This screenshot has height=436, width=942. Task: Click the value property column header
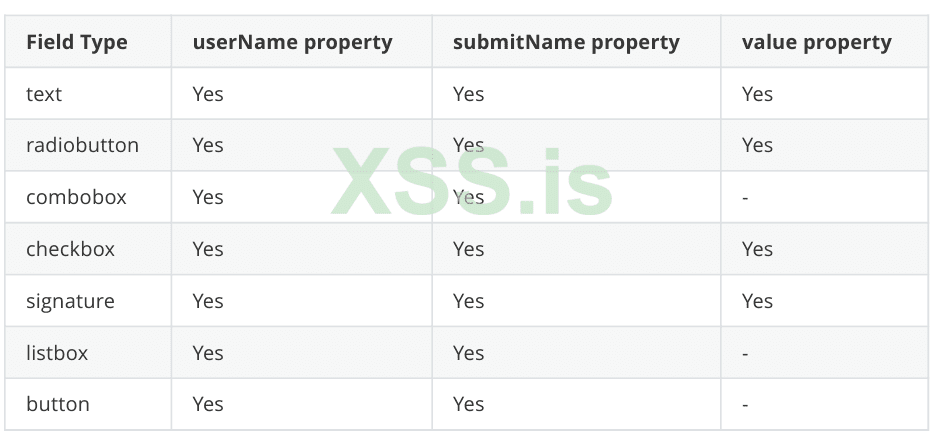(x=816, y=42)
